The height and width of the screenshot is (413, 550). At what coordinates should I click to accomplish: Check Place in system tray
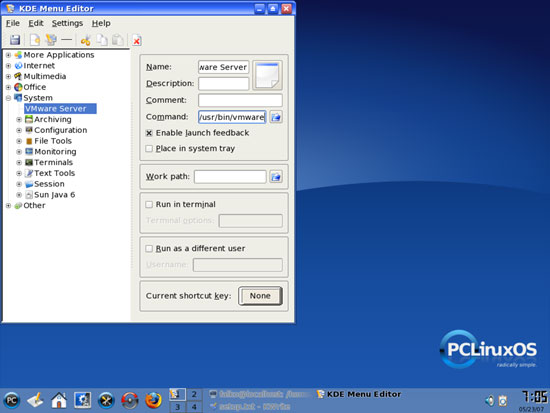pos(149,149)
